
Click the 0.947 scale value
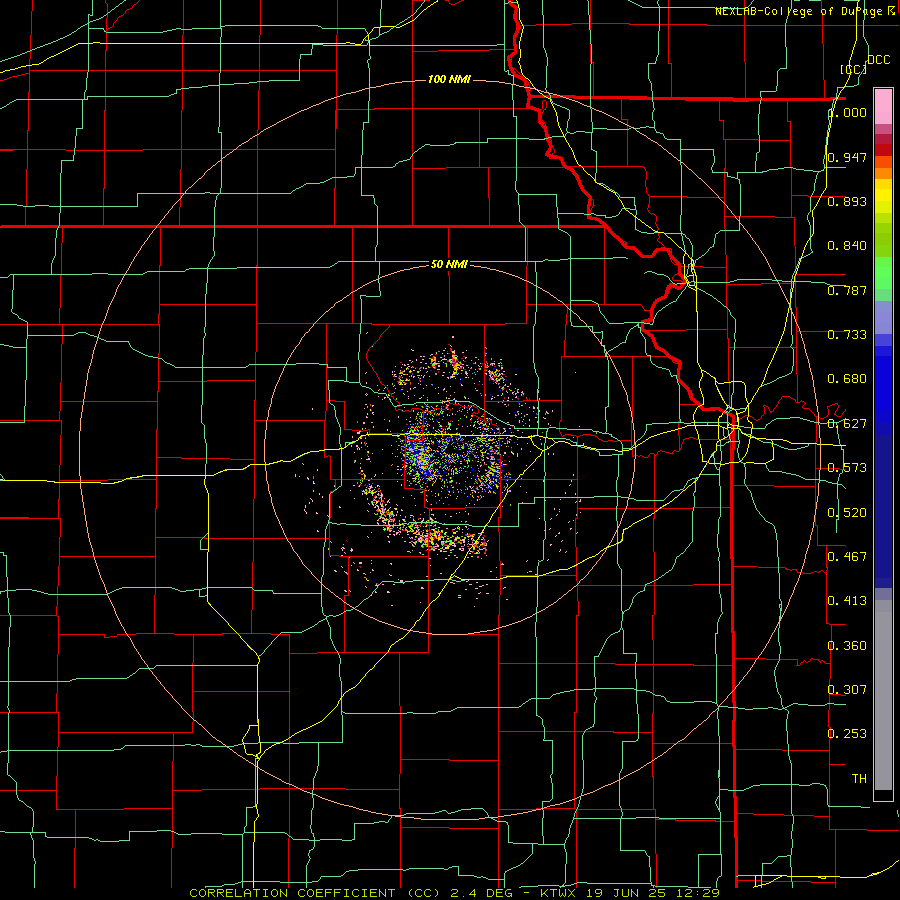tap(847, 157)
